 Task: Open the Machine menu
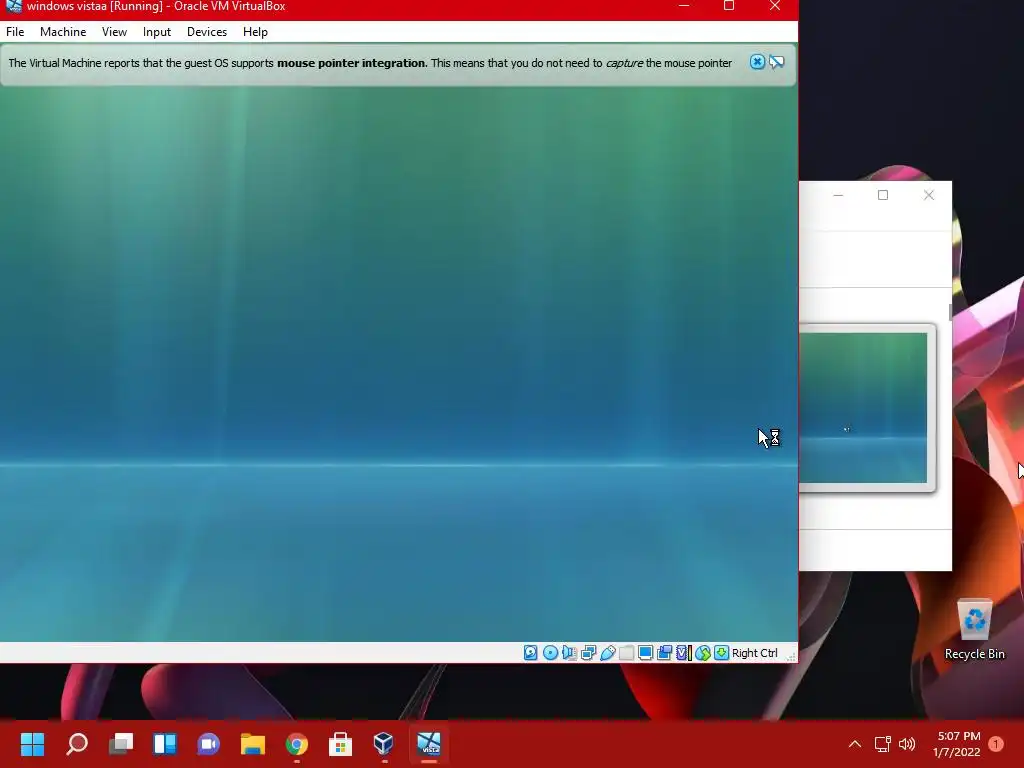pyautogui.click(x=63, y=32)
